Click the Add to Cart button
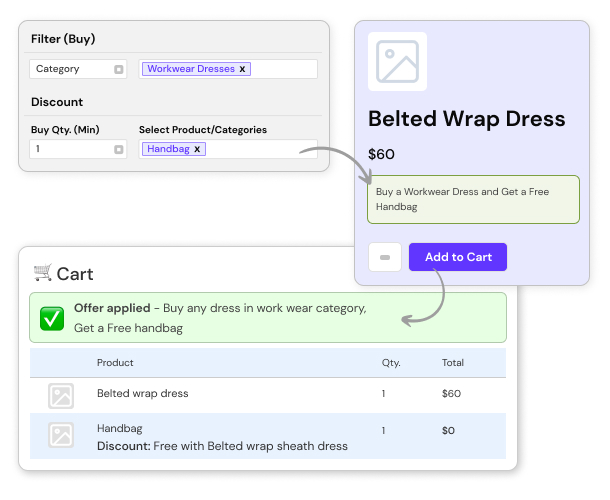 tap(457, 257)
